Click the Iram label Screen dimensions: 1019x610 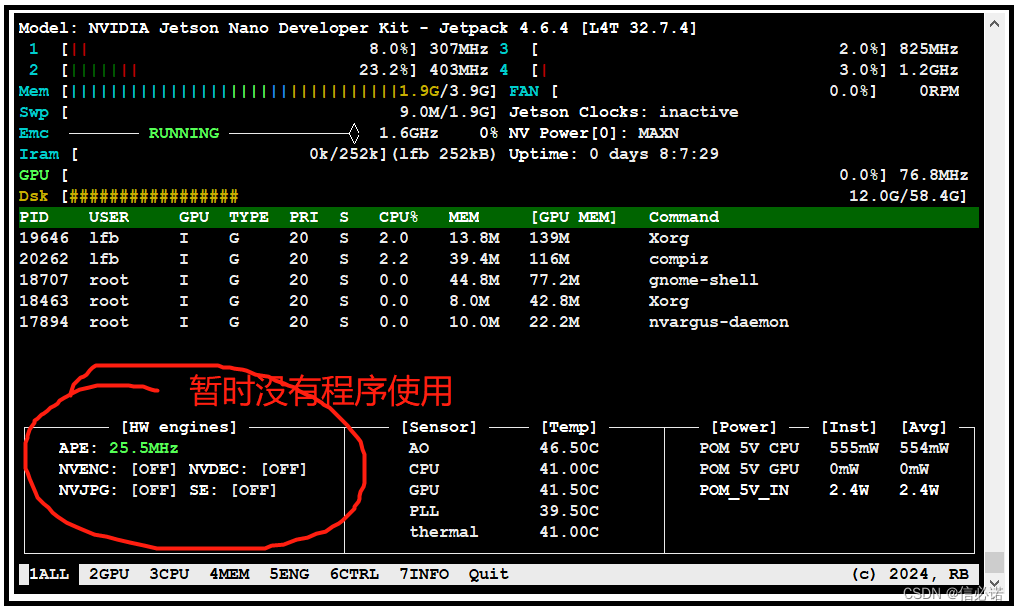(39, 155)
